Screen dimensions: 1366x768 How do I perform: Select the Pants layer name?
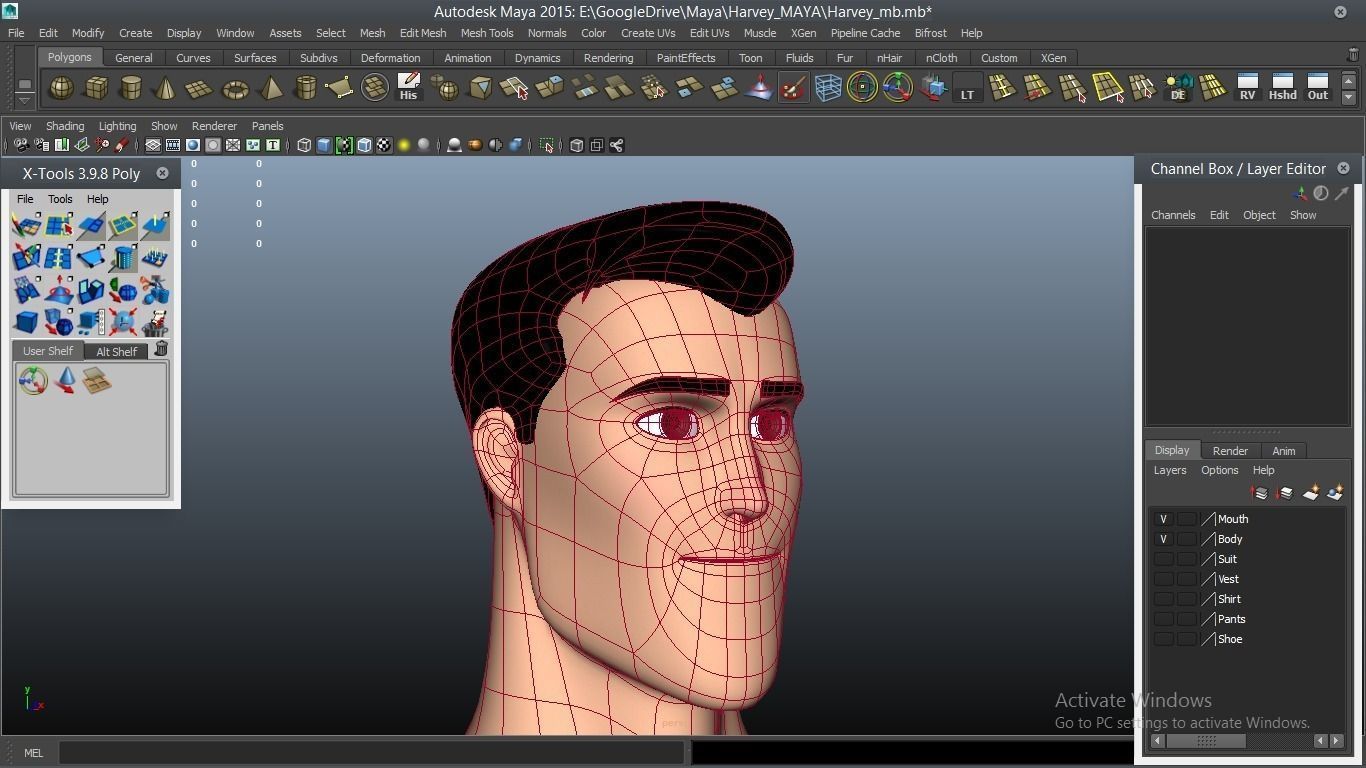[x=1231, y=619]
